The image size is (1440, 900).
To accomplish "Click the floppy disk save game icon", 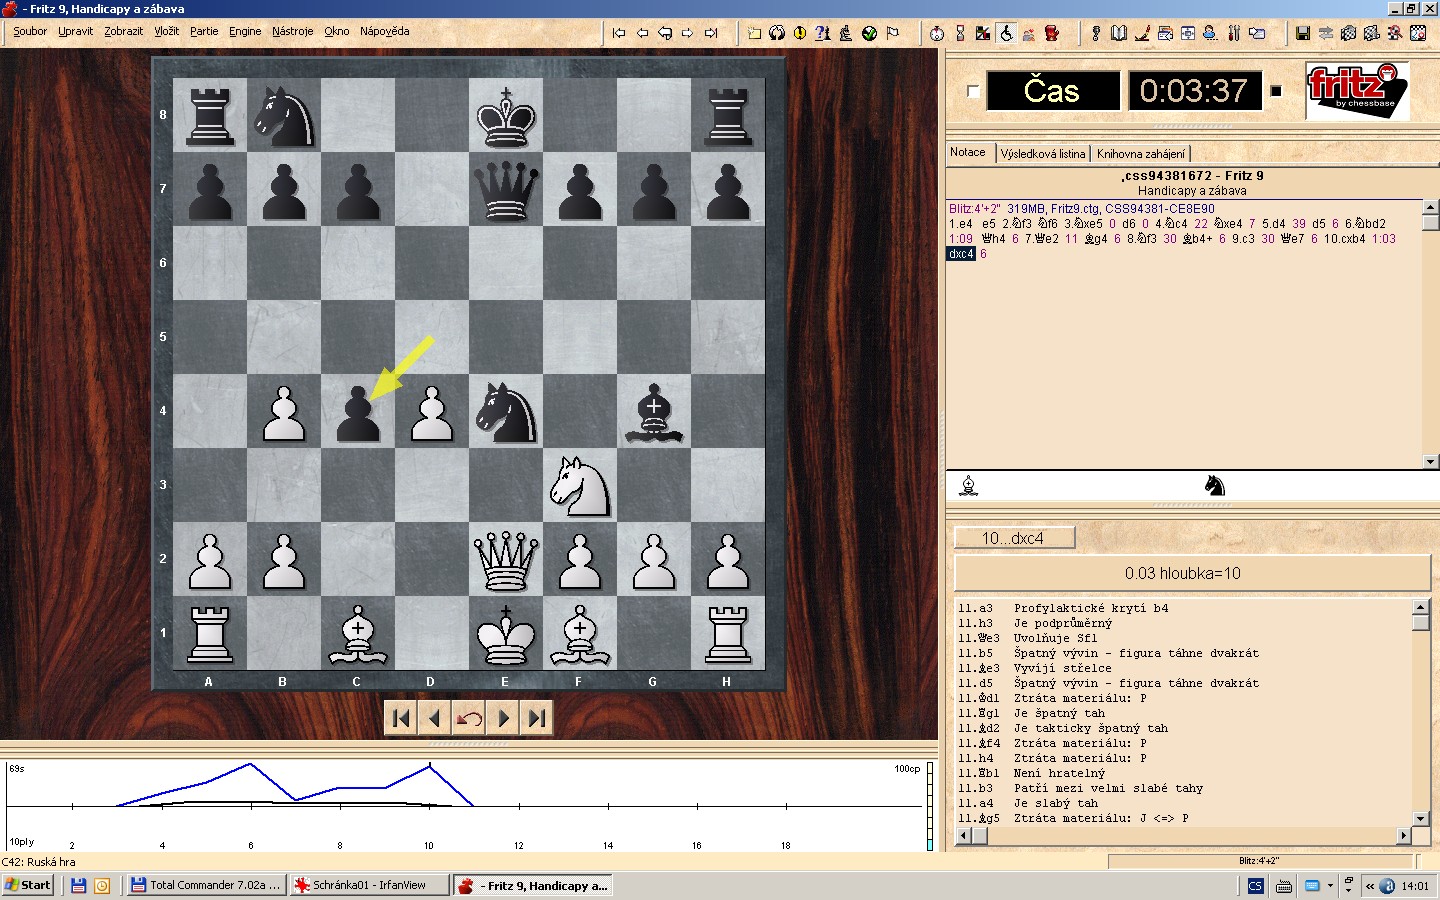I will pos(1303,33).
